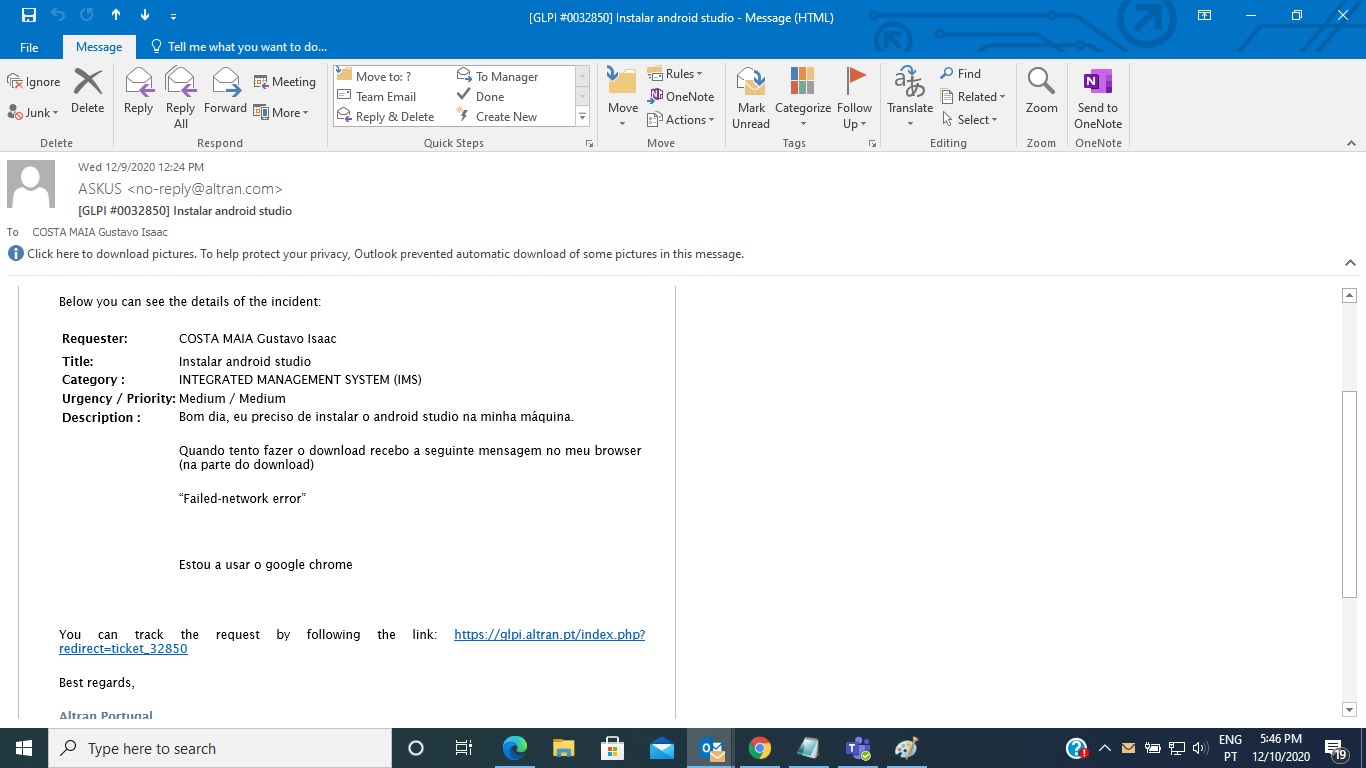Viewport: 1366px width, 768px height.
Task: Collapse the message header chevron
Action: coord(1350,263)
